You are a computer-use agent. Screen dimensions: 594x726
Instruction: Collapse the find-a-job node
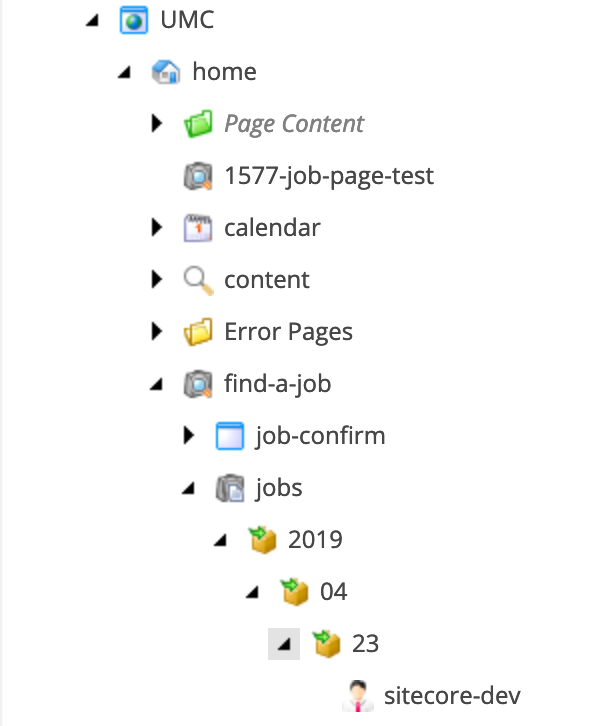click(x=157, y=384)
